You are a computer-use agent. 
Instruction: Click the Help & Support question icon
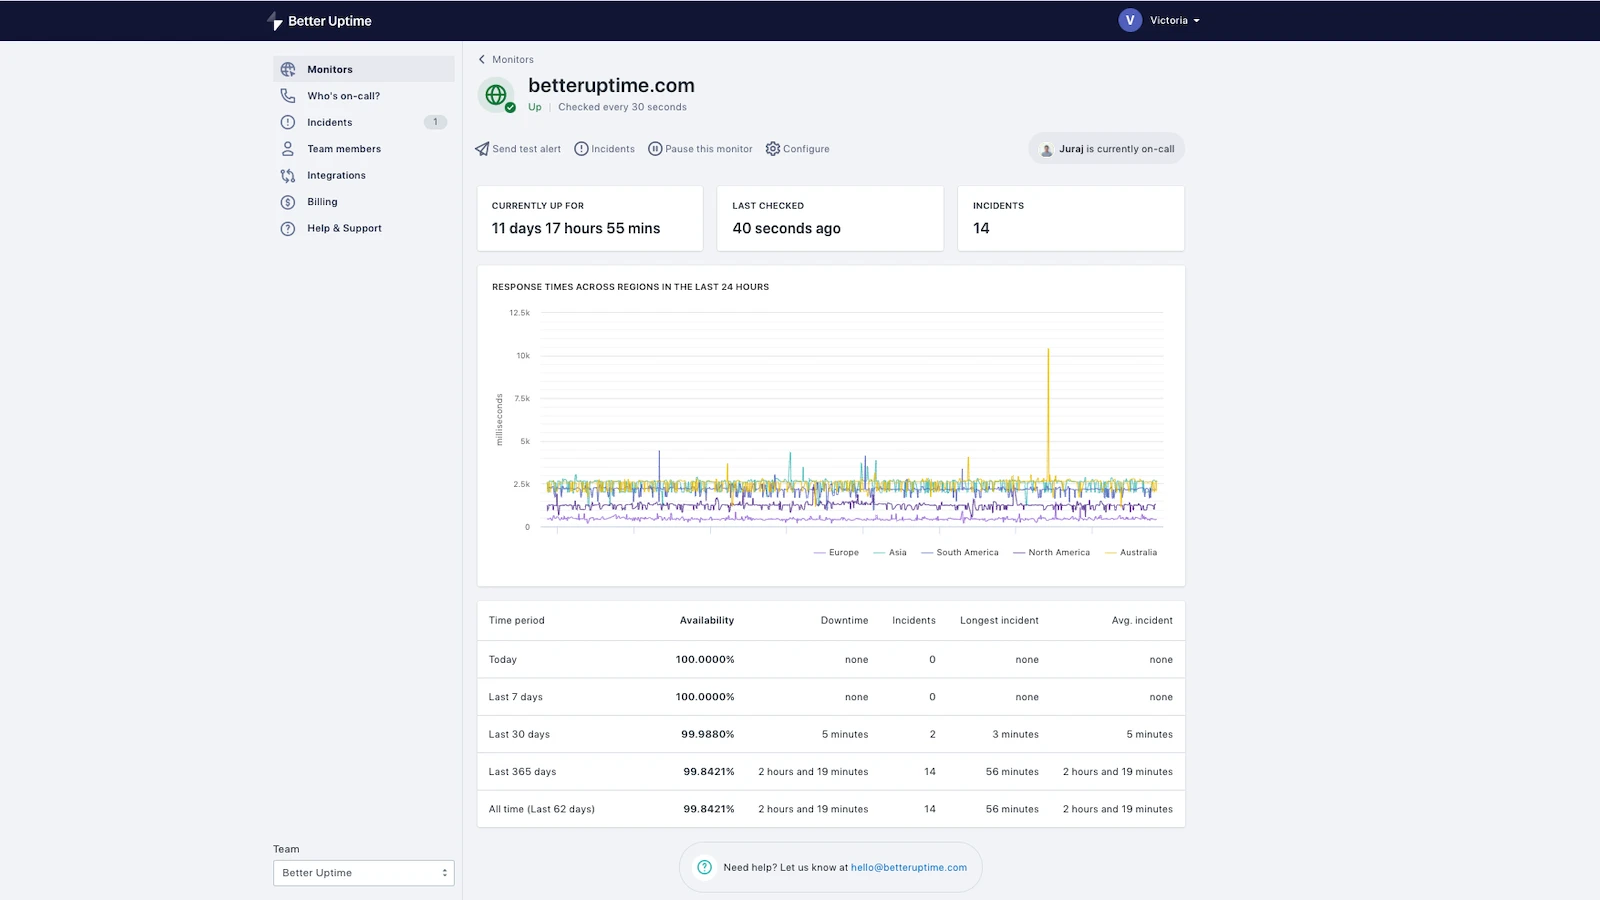click(288, 229)
